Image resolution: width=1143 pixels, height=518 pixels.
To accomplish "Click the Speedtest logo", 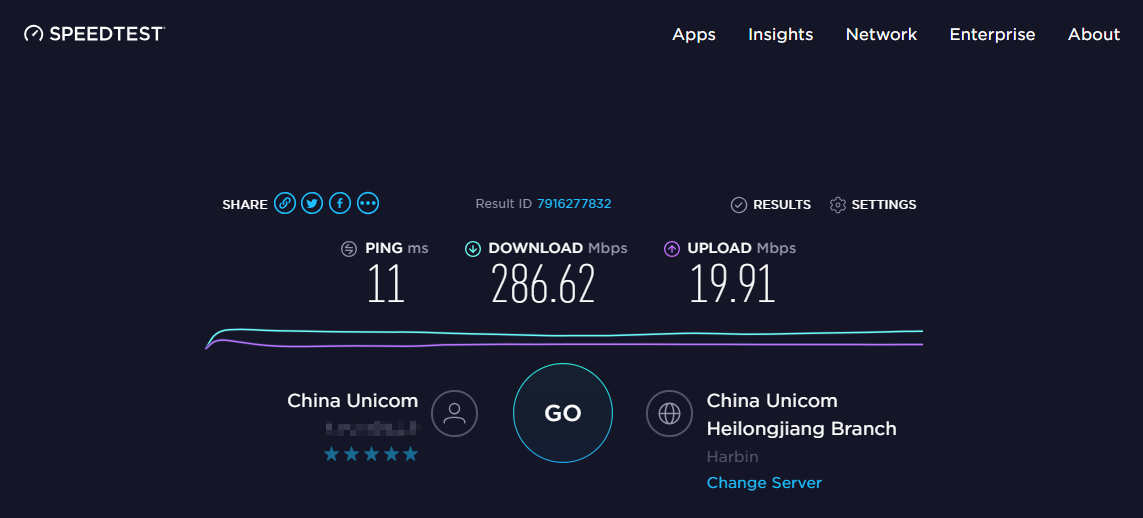I will click(95, 34).
